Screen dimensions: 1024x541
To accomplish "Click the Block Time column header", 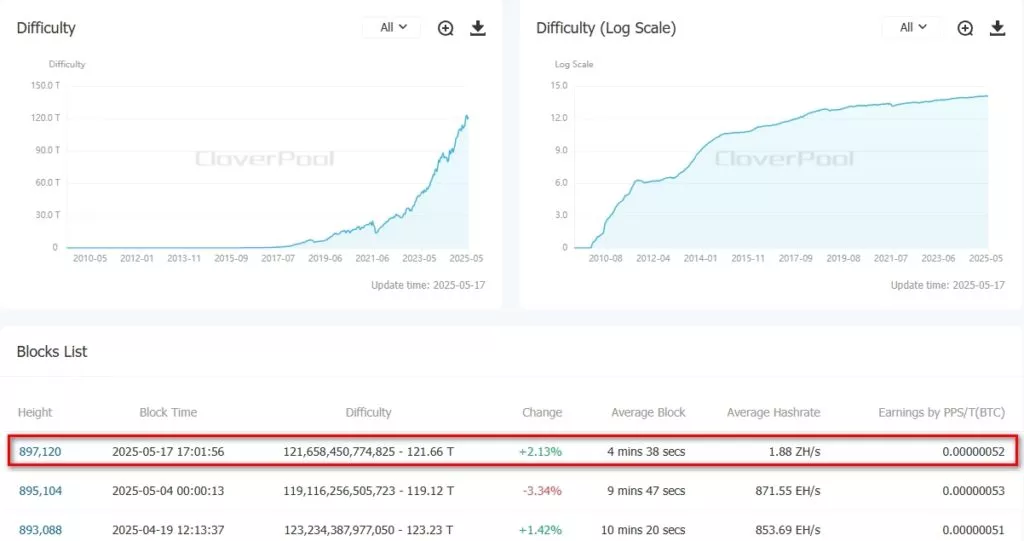I will point(168,412).
